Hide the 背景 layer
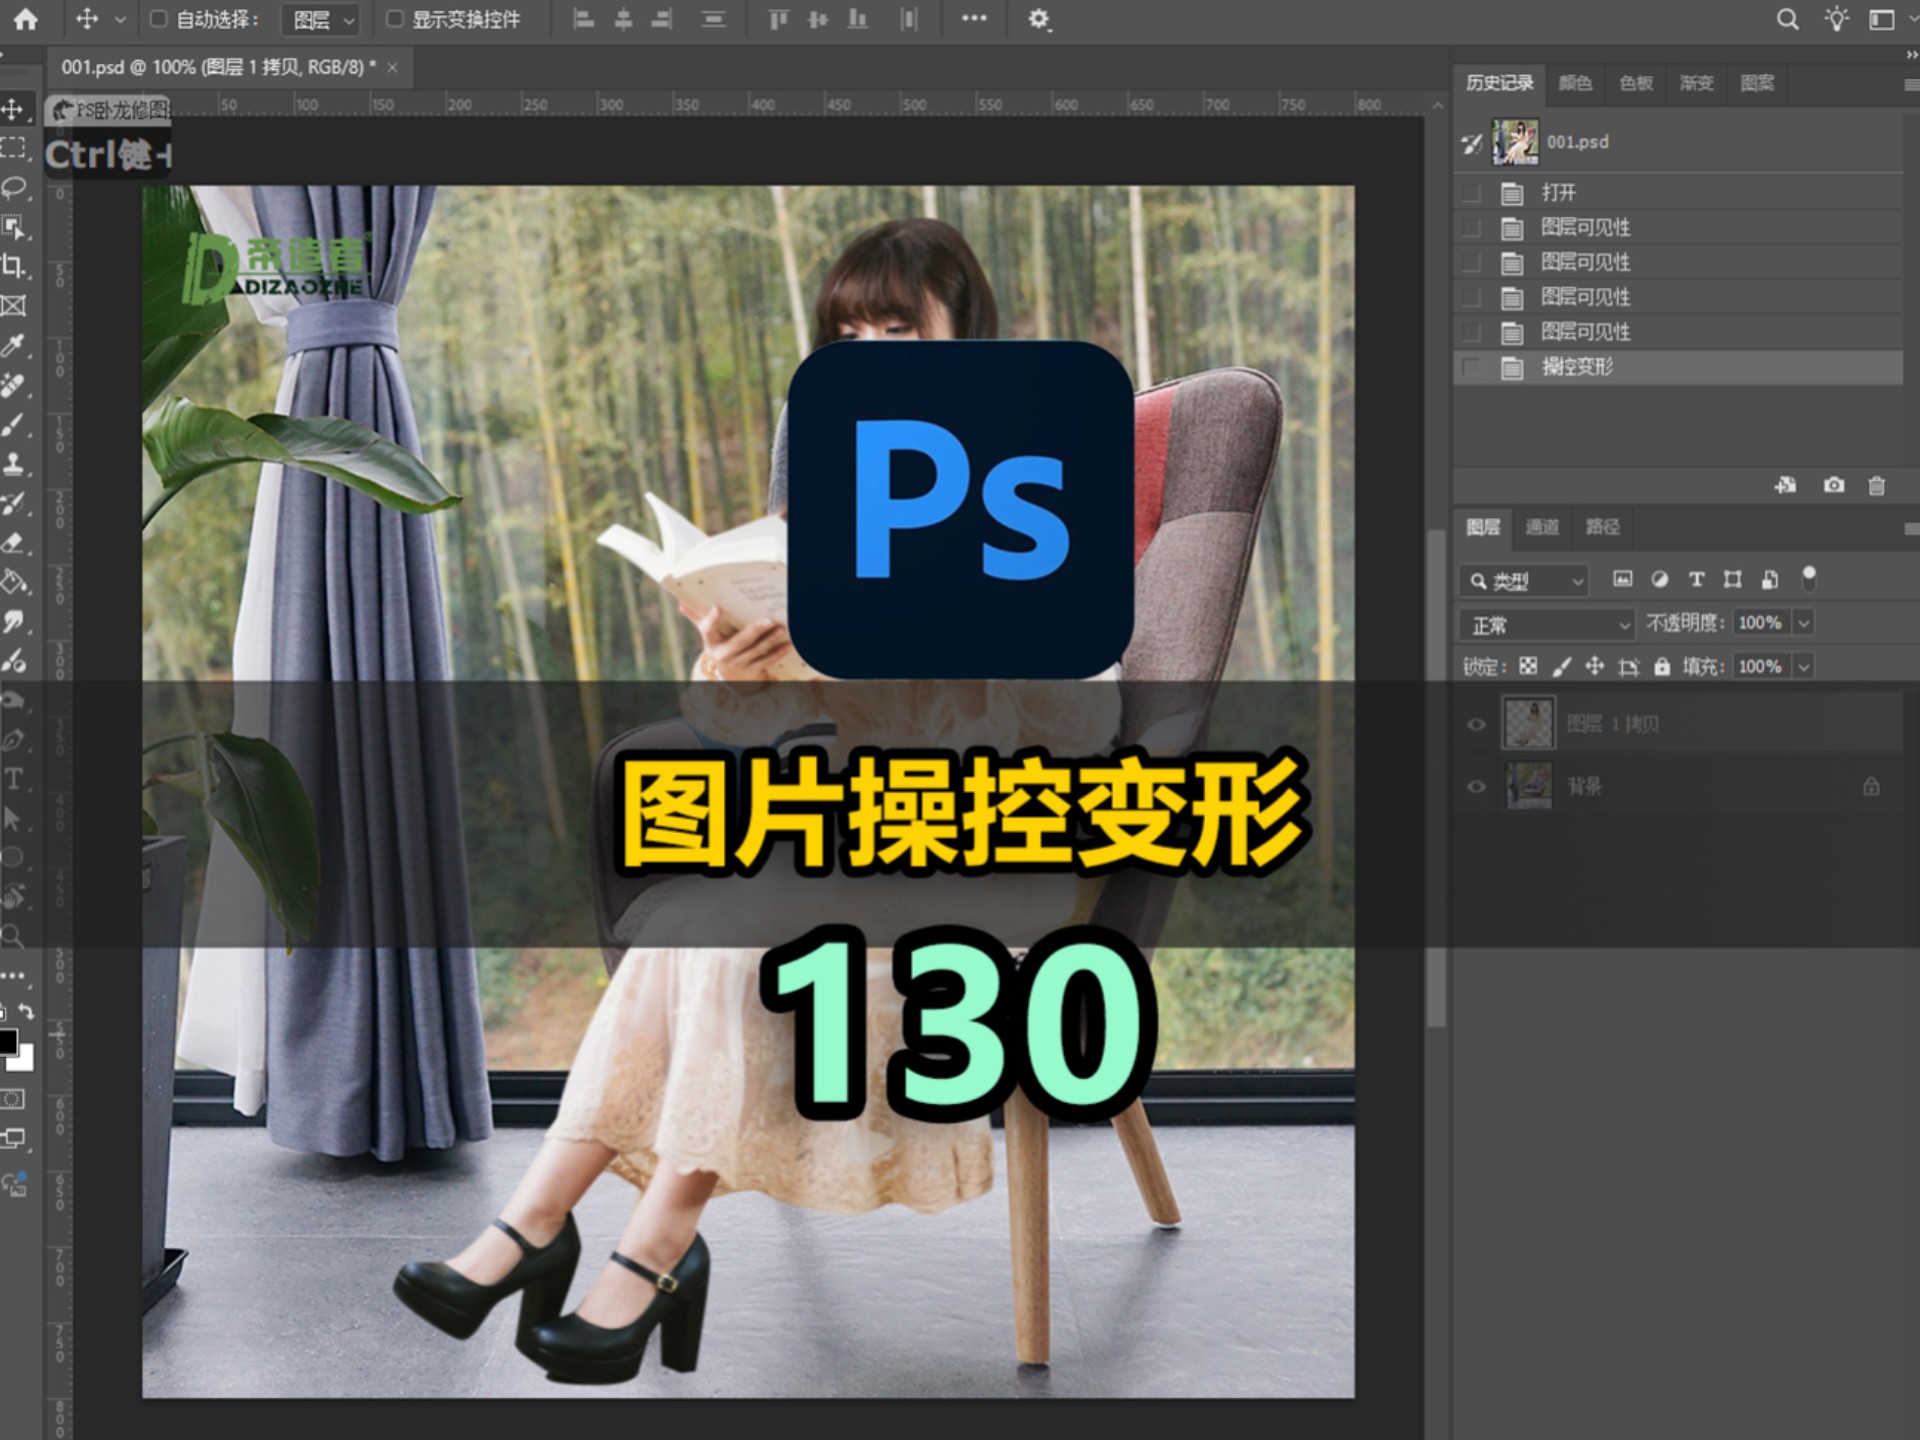1920x1440 pixels. [x=1476, y=787]
